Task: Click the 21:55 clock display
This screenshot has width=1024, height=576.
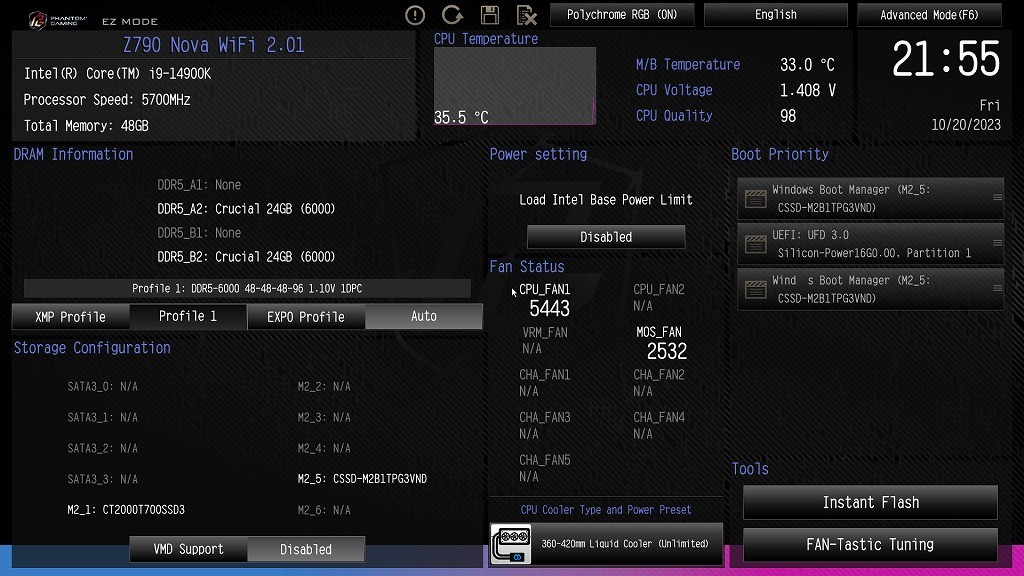Action: [946, 59]
